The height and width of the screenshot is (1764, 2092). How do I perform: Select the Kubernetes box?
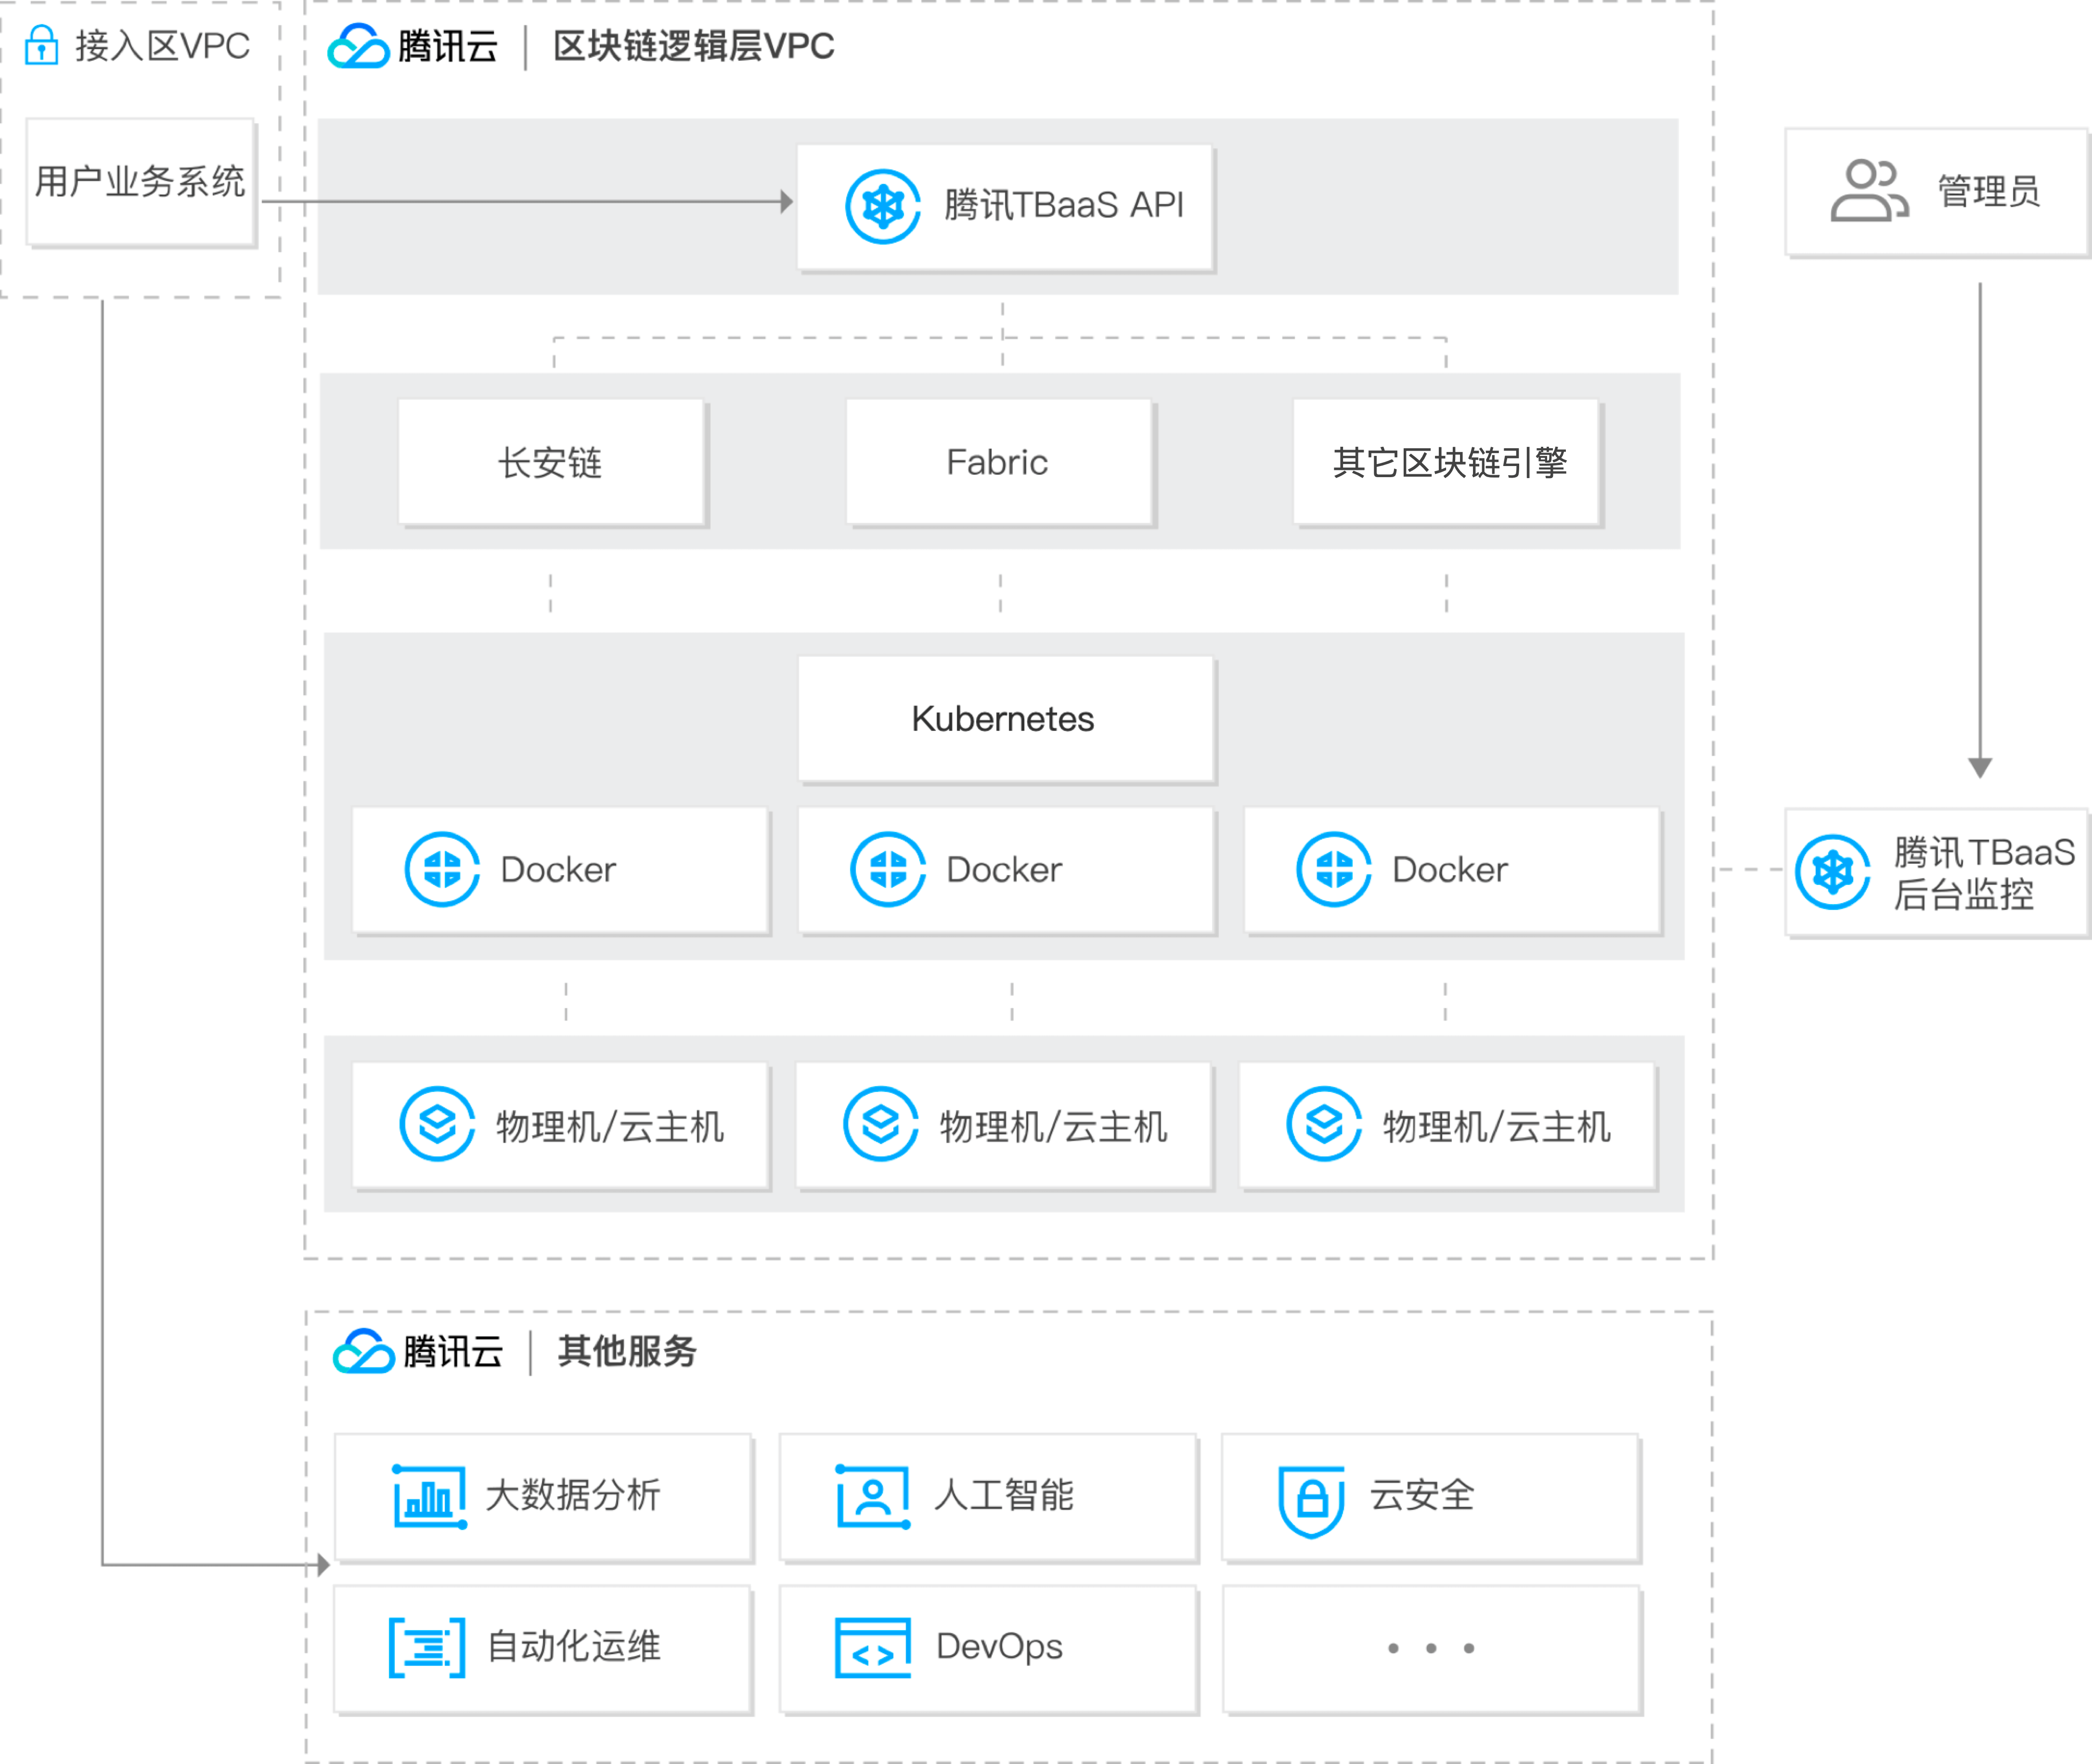pos(1006,719)
